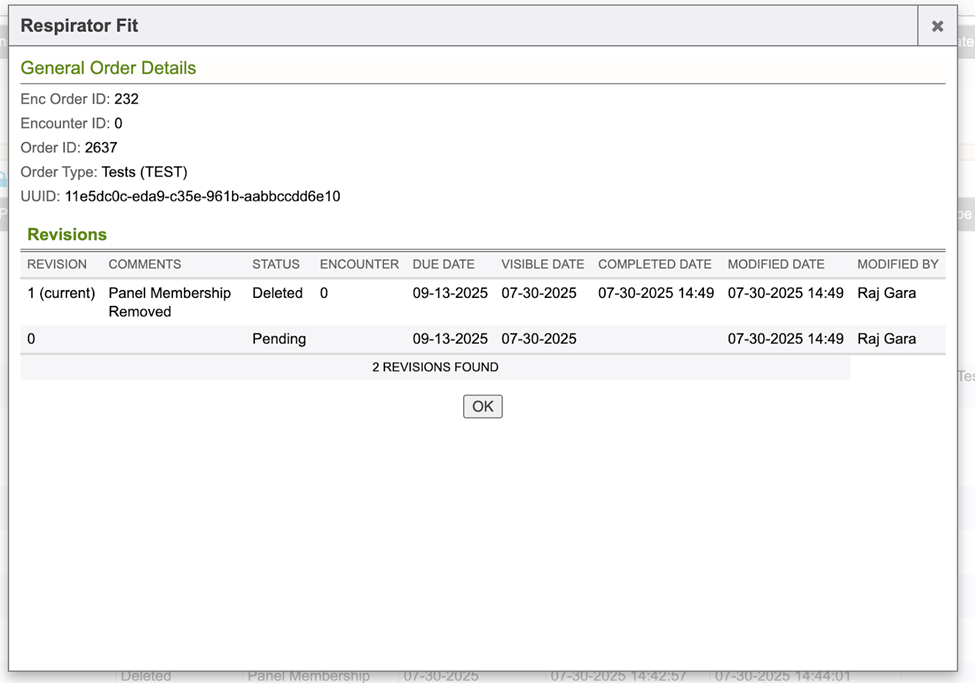Click the Comments column header
Viewport: 975px width, 683px height.
145,264
